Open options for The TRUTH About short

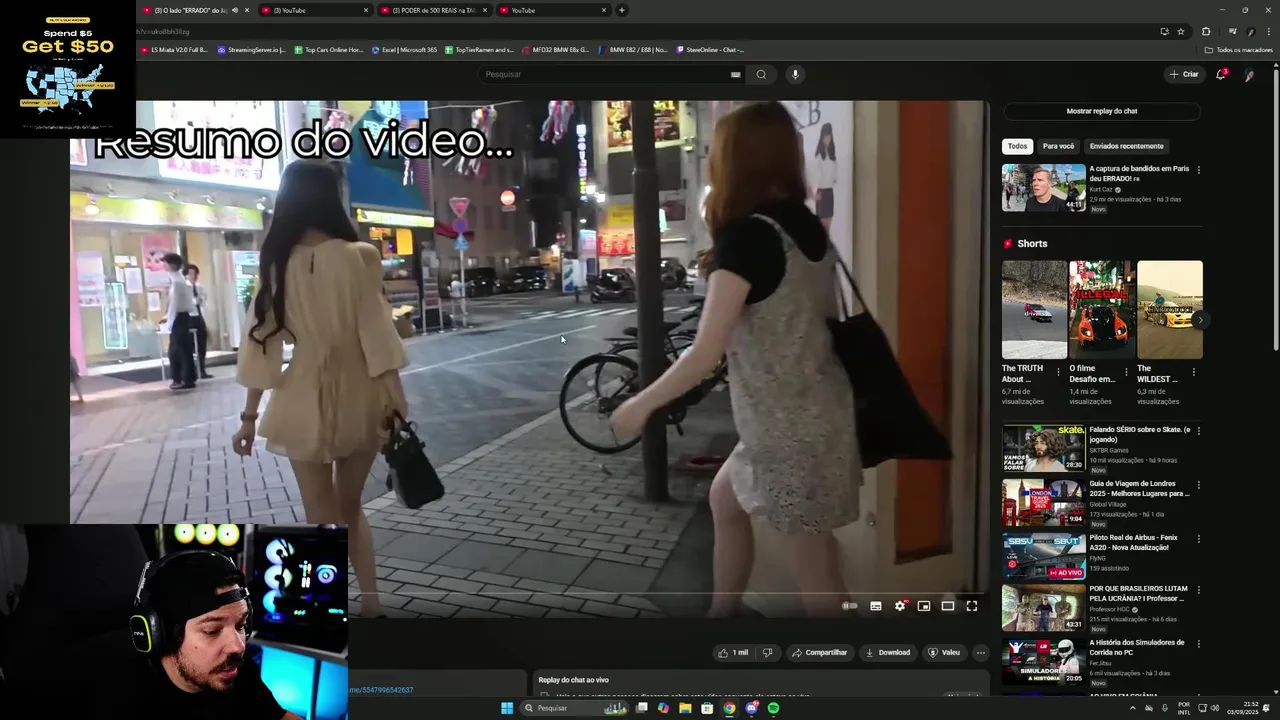click(1058, 372)
